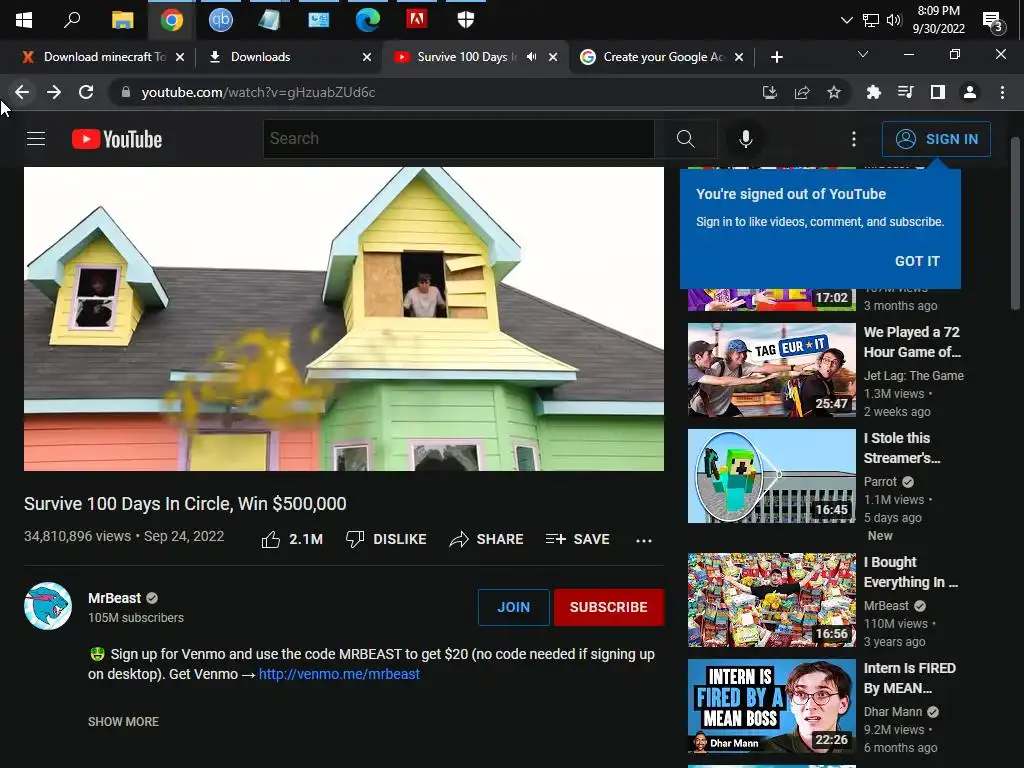Screen dimensions: 1024x768
Task: Open Chrome extensions puzzle icon
Action: pos(873,93)
